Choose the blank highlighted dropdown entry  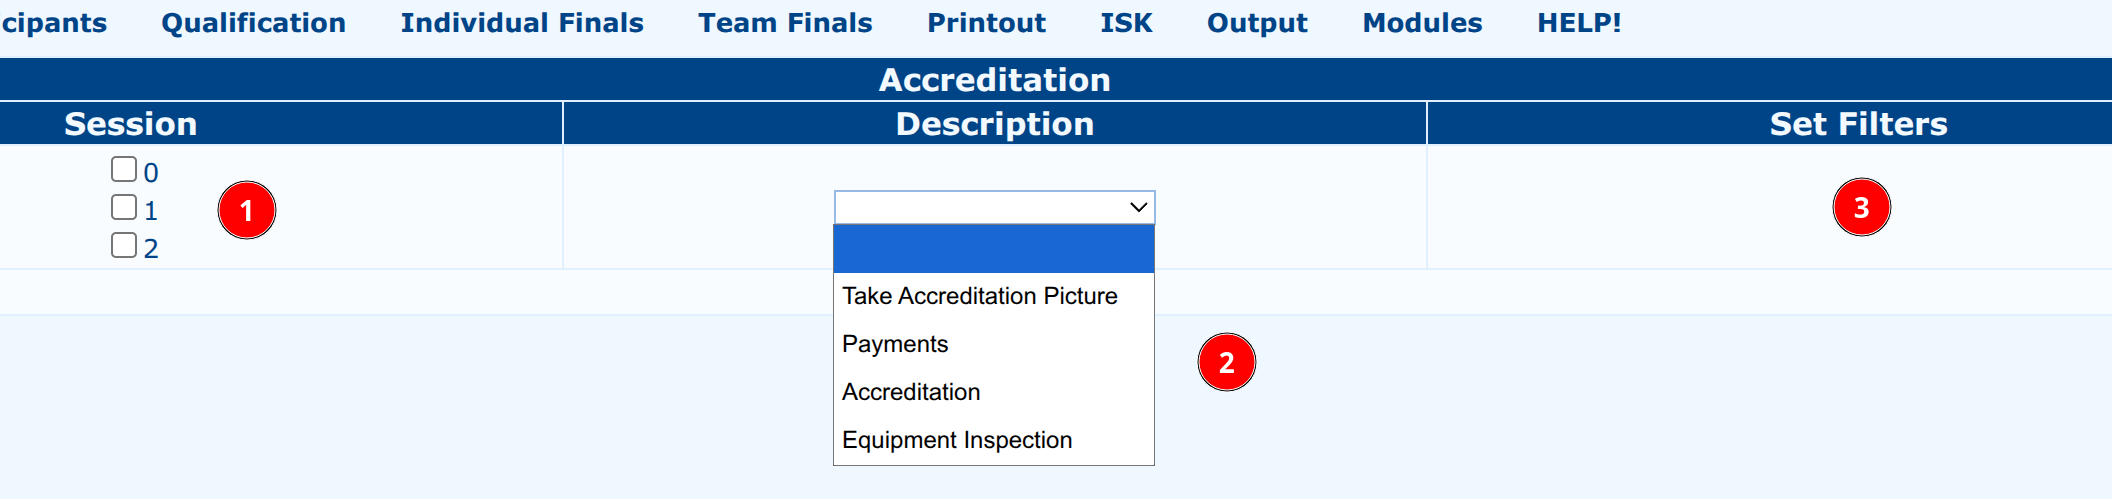(x=994, y=249)
